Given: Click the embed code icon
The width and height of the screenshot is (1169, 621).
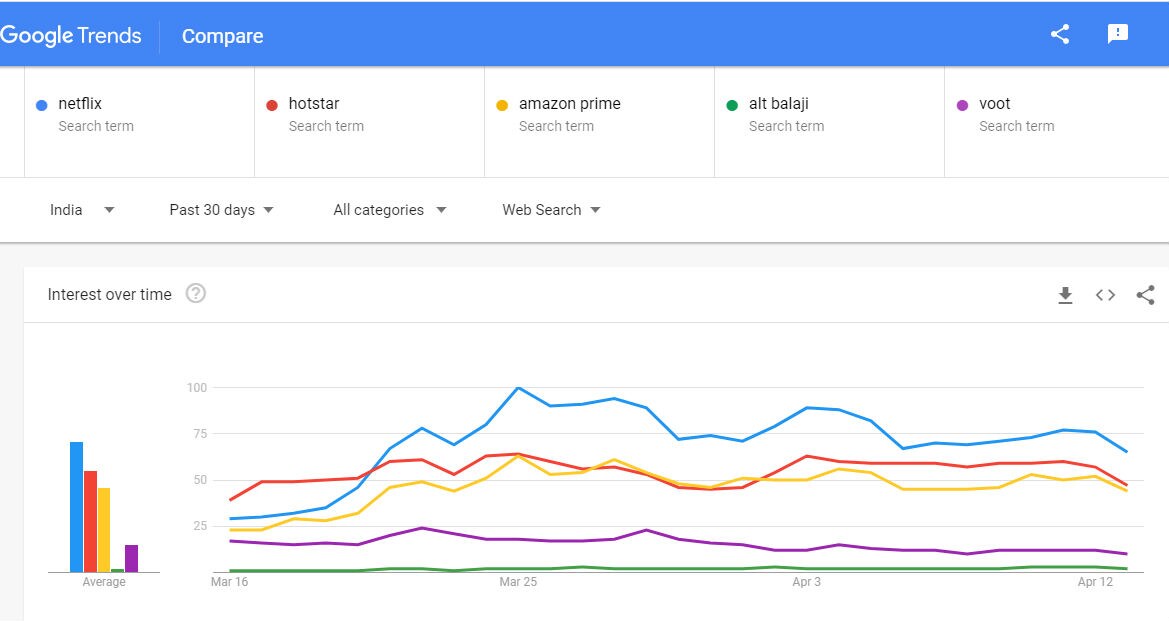Looking at the screenshot, I should click(x=1105, y=295).
